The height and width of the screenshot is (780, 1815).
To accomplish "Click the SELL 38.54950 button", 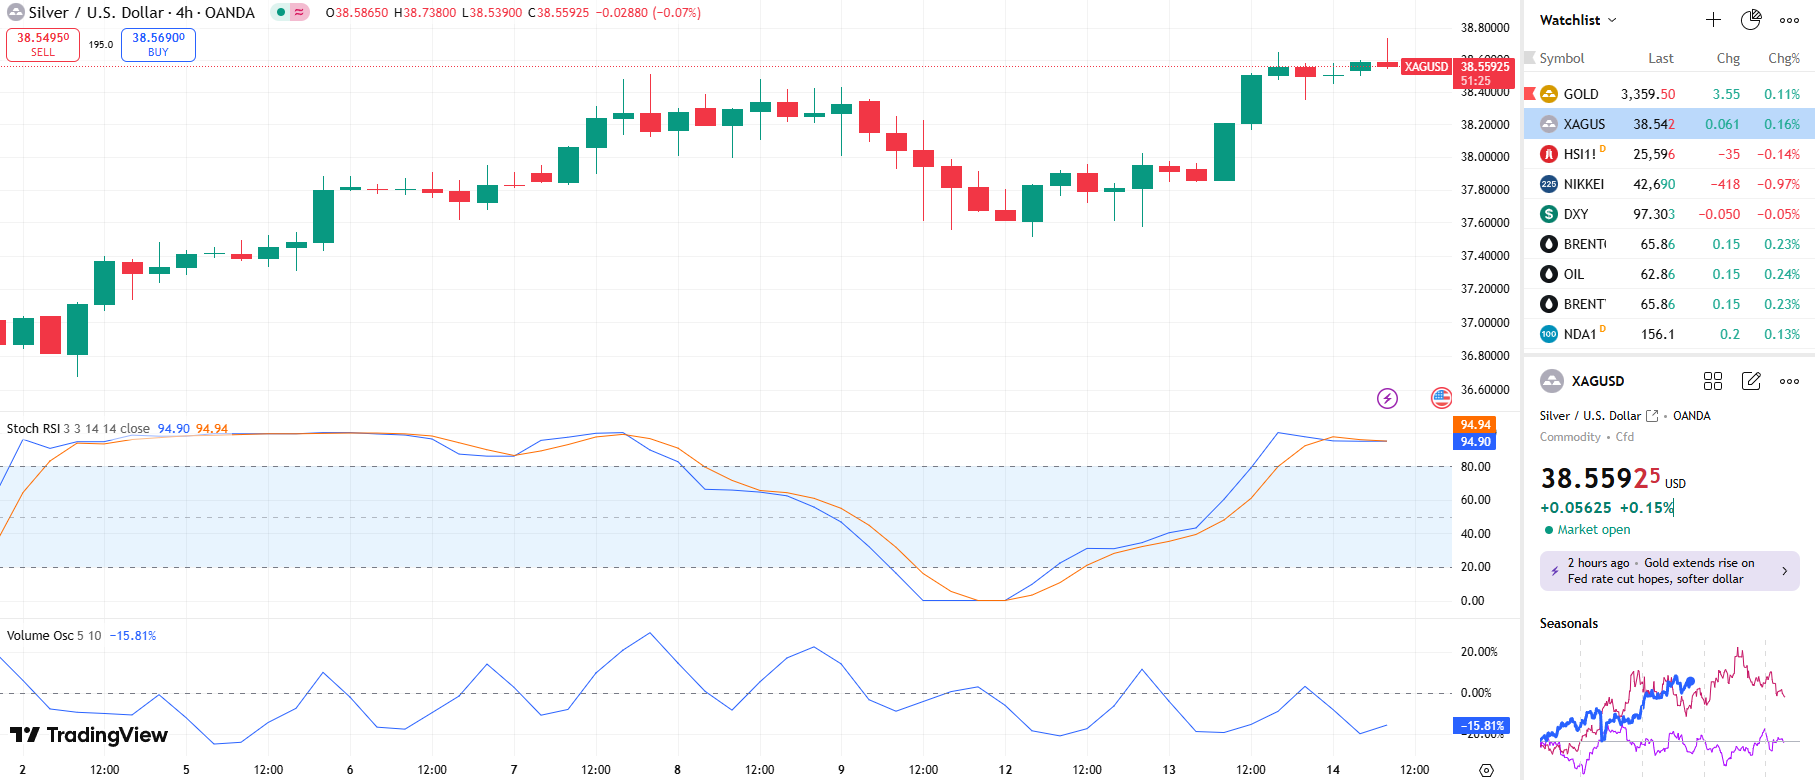I will click(x=43, y=44).
